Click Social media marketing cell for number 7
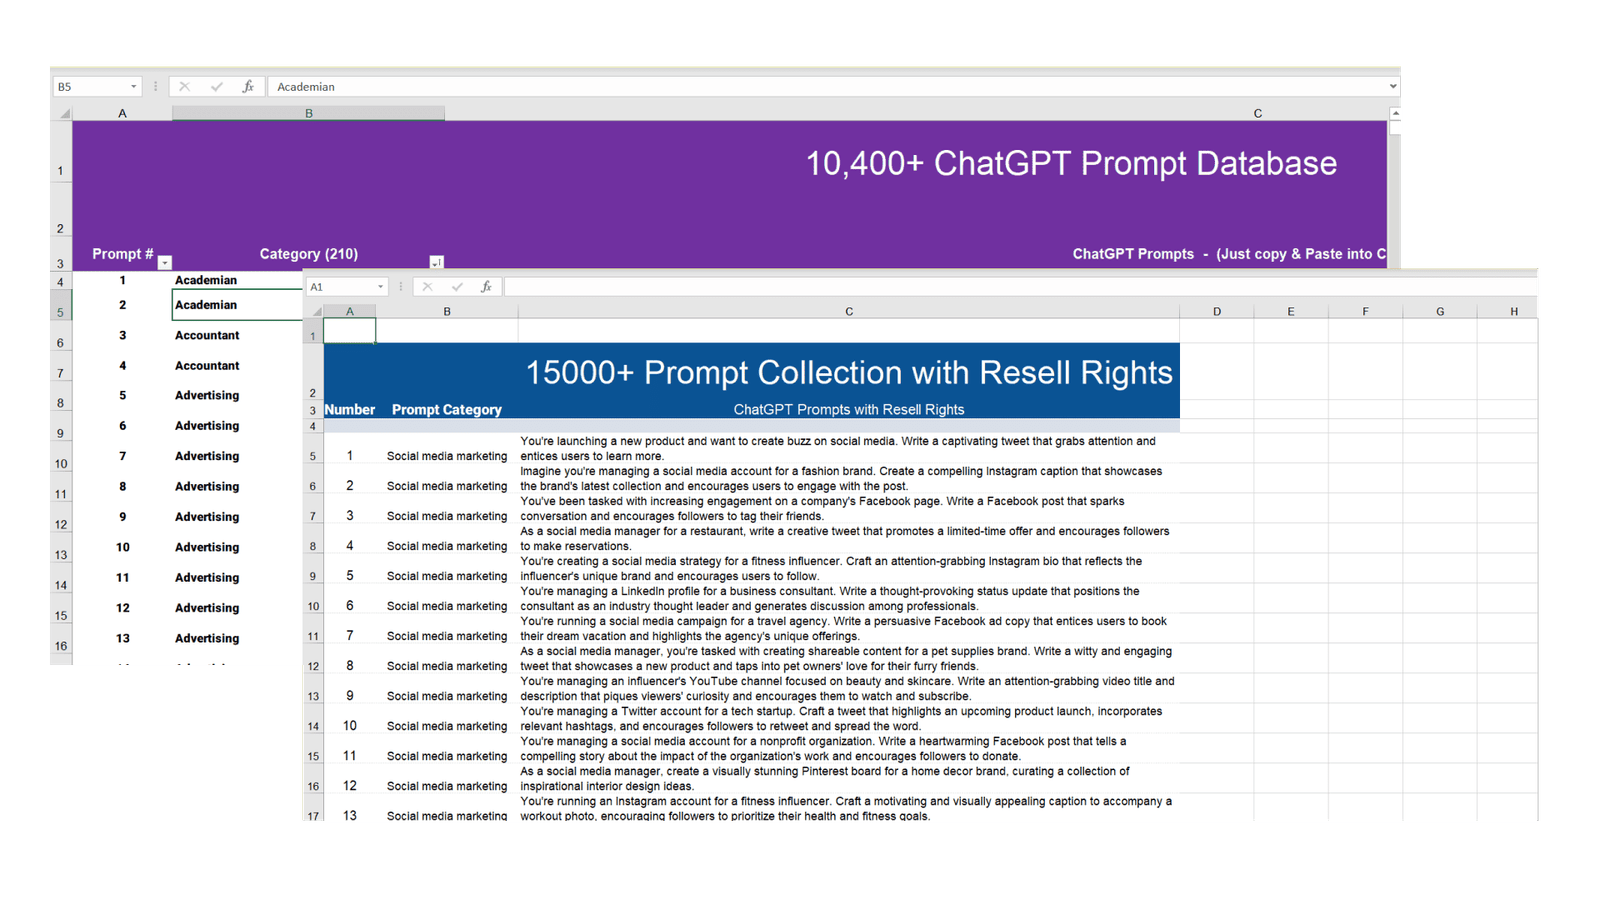Image resolution: width=1600 pixels, height=900 pixels. click(x=447, y=636)
